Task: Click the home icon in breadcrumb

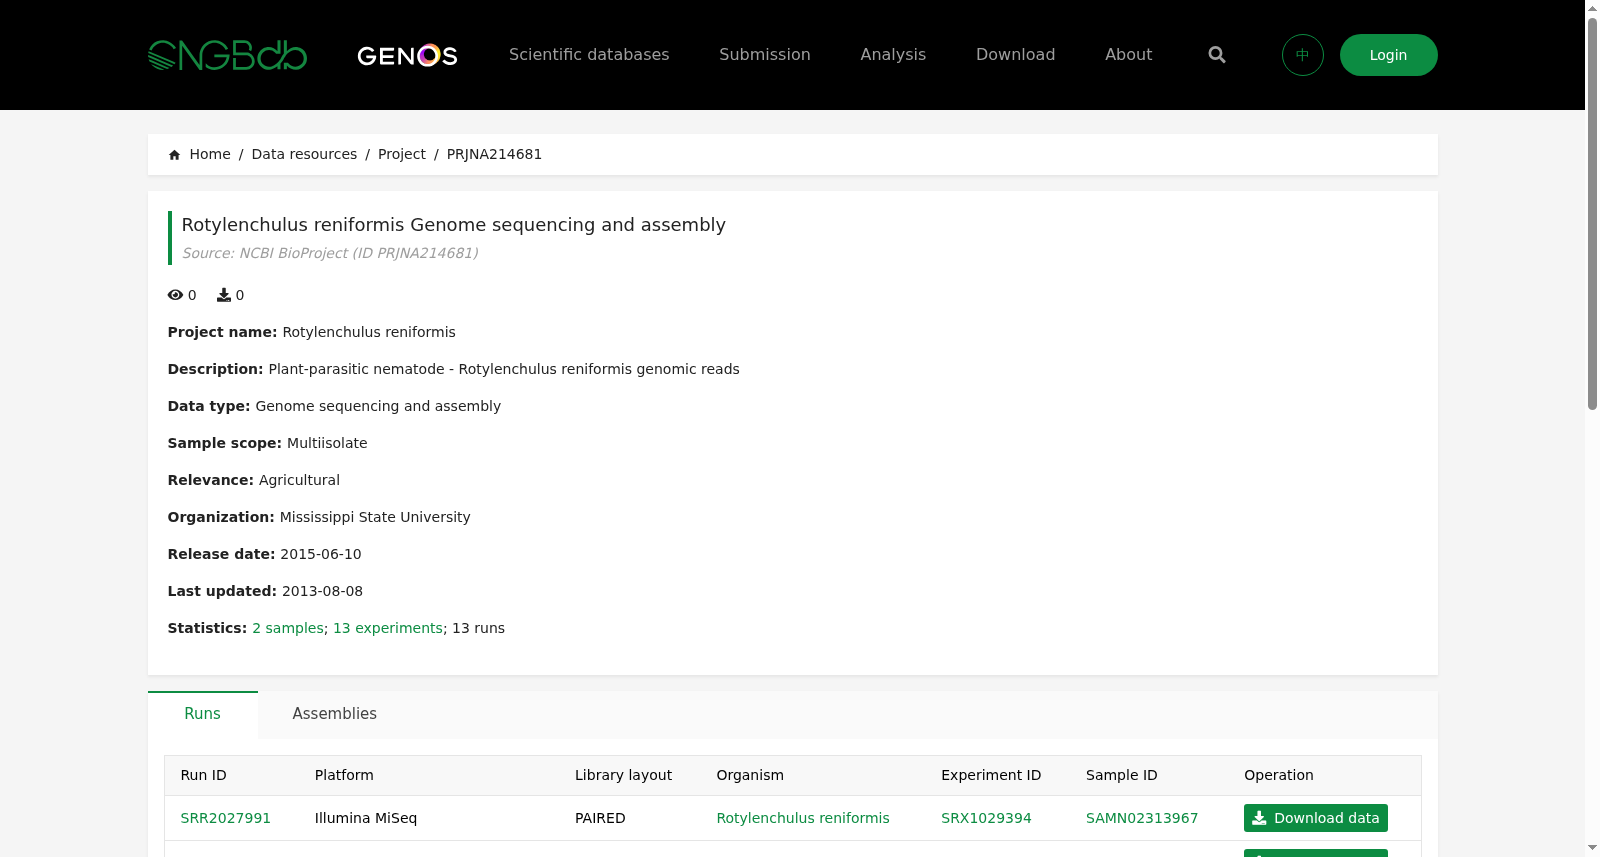Action: [x=175, y=155]
